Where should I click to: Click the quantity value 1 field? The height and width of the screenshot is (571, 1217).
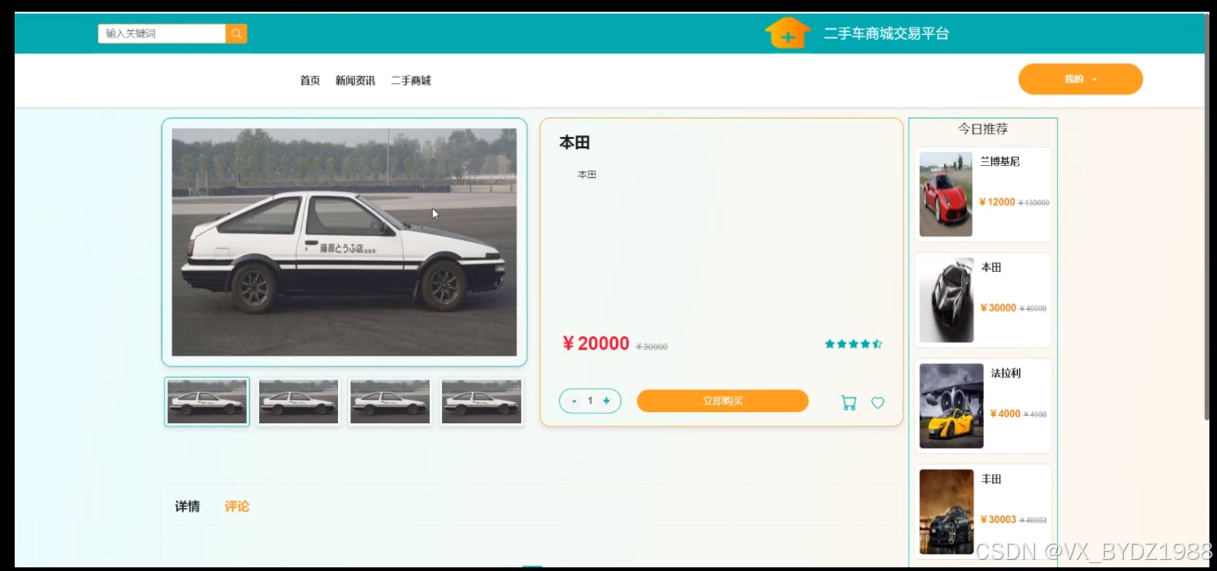pos(590,401)
